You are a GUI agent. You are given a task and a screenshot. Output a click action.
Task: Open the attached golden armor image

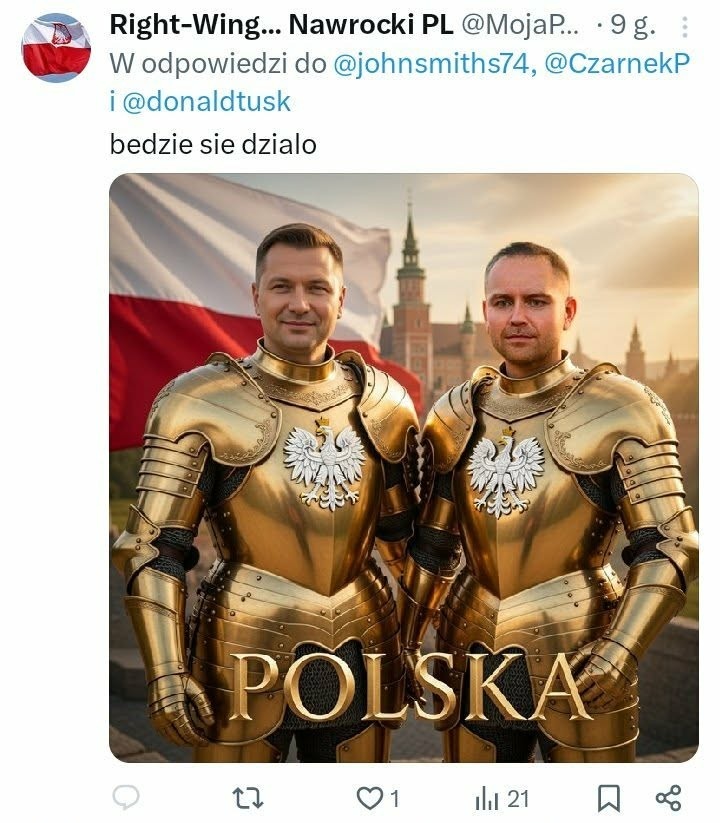(x=404, y=468)
